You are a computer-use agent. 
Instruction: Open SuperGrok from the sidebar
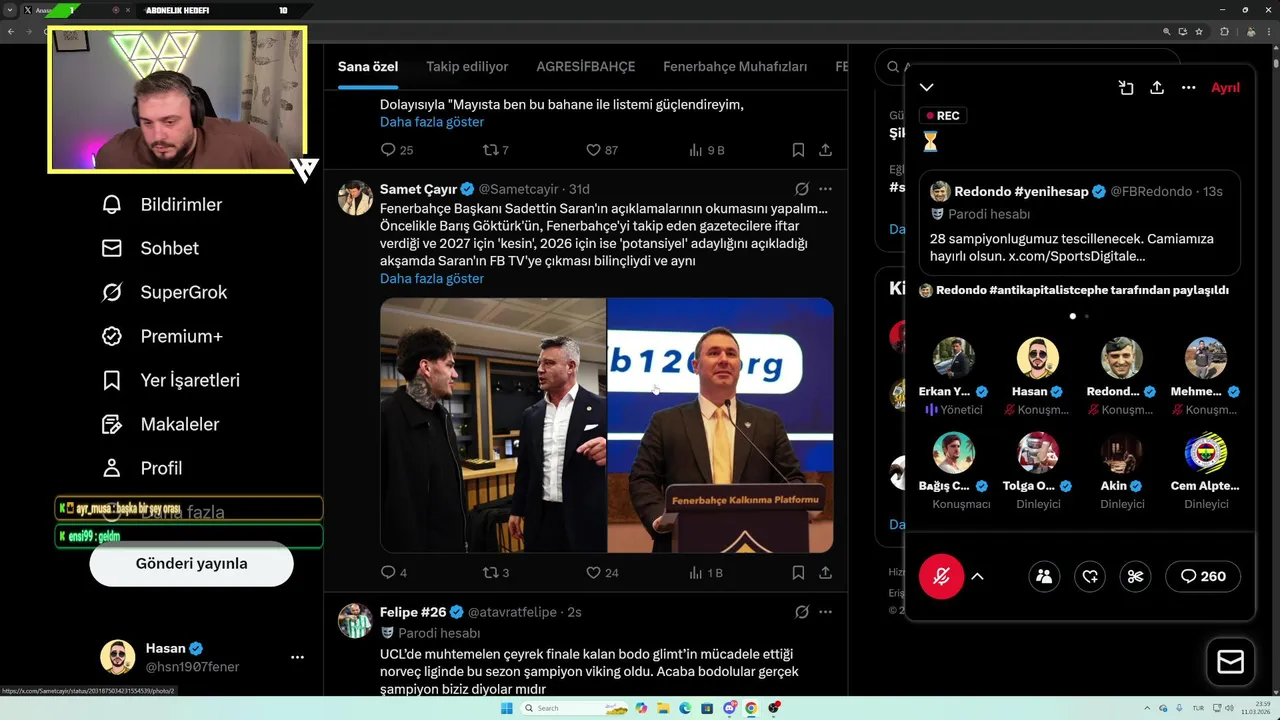coord(165,292)
